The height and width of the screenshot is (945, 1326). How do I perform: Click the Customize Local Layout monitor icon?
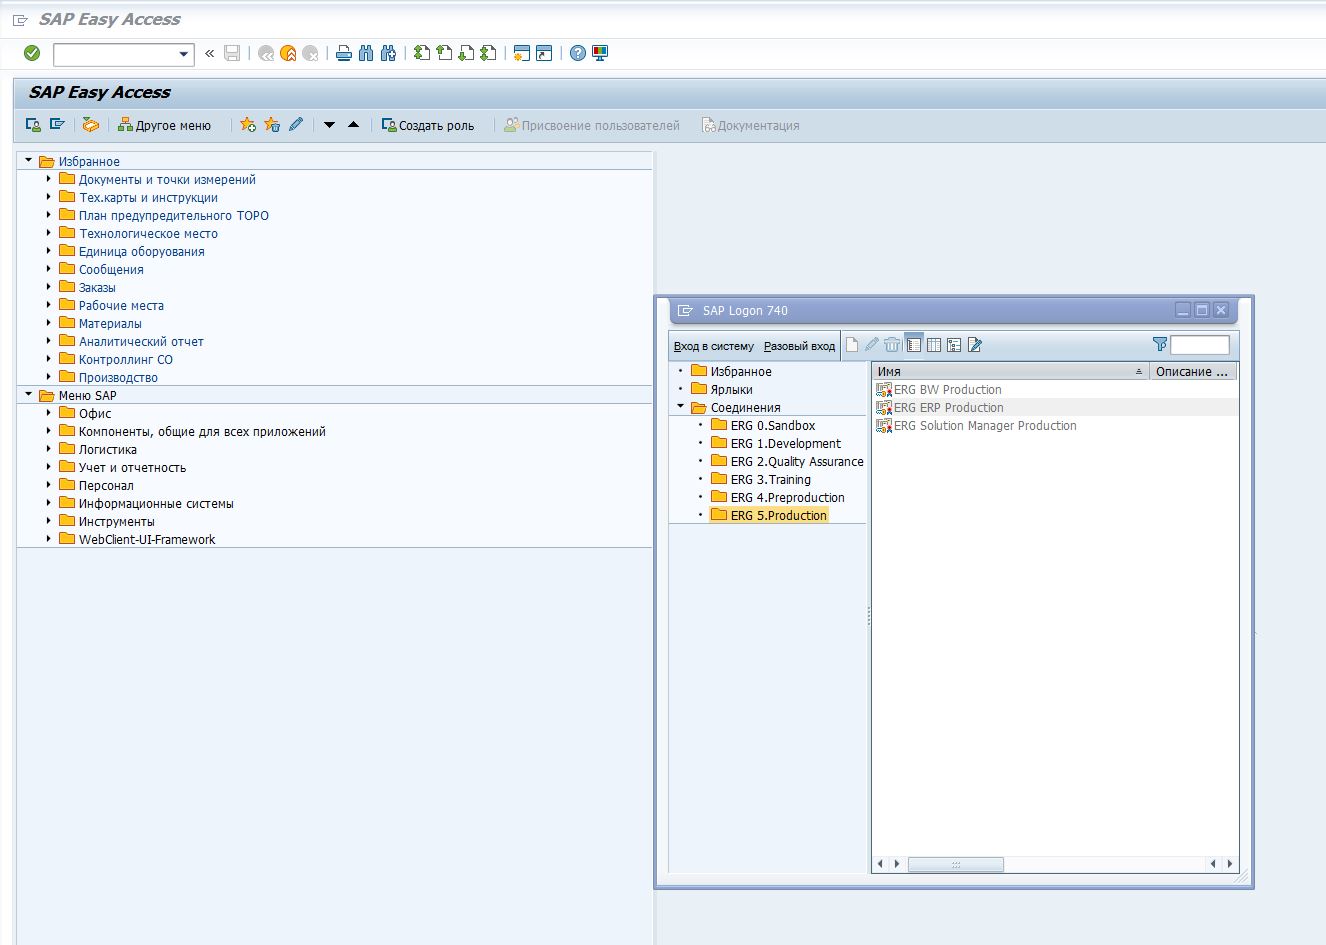click(600, 53)
